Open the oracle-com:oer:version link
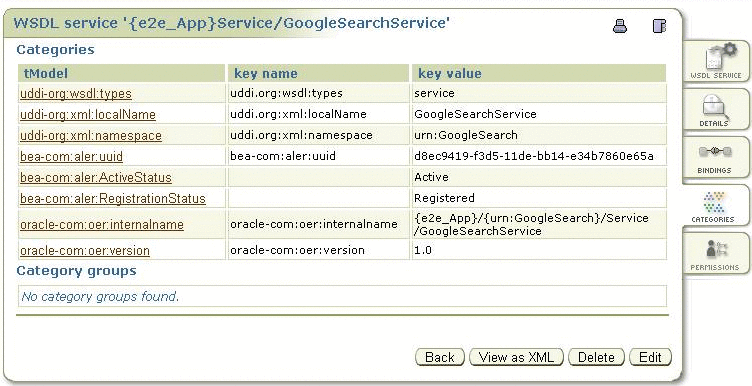The height and width of the screenshot is (386, 752). coord(85,250)
